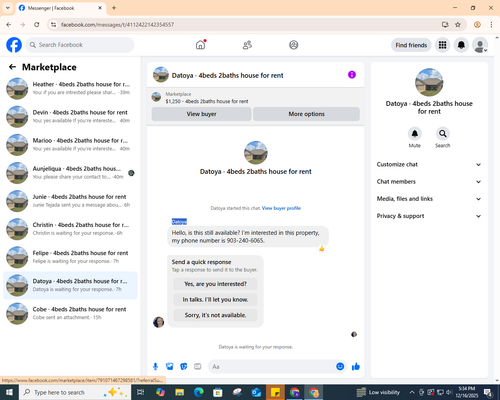Select the Datoya conversation in the list
The height and width of the screenshot is (400, 500).
[x=70, y=285]
